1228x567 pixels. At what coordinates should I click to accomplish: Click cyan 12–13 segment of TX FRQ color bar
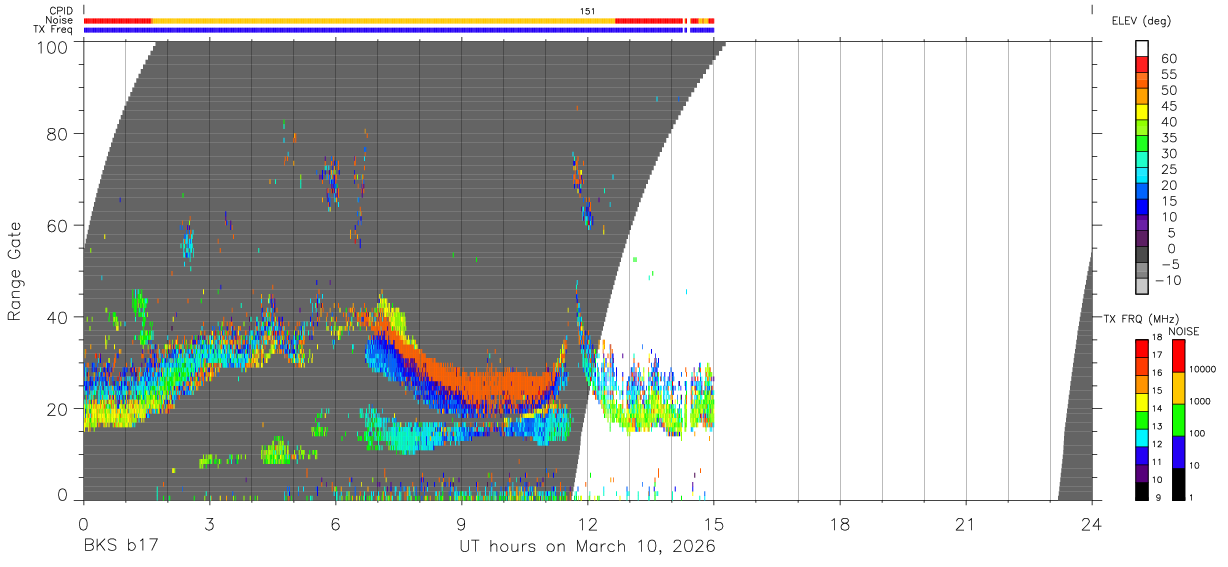click(1142, 438)
